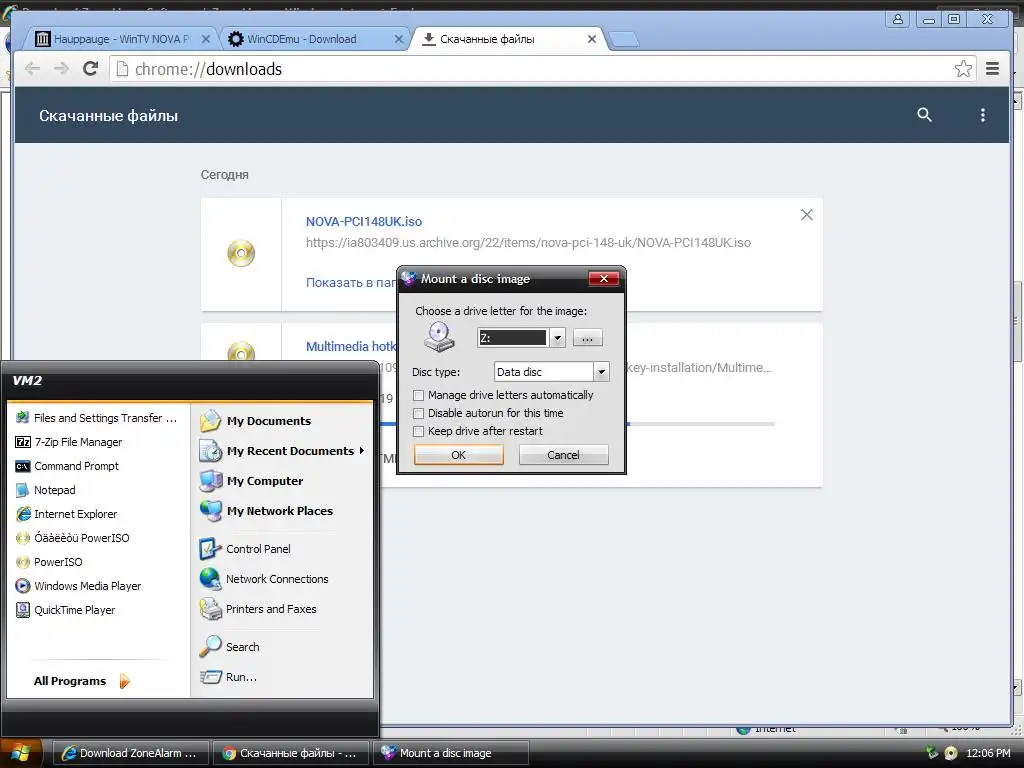This screenshot has height=768, width=1024.
Task: Remove NOVA-PCI148UK.iso from downloads list
Action: coord(807,215)
